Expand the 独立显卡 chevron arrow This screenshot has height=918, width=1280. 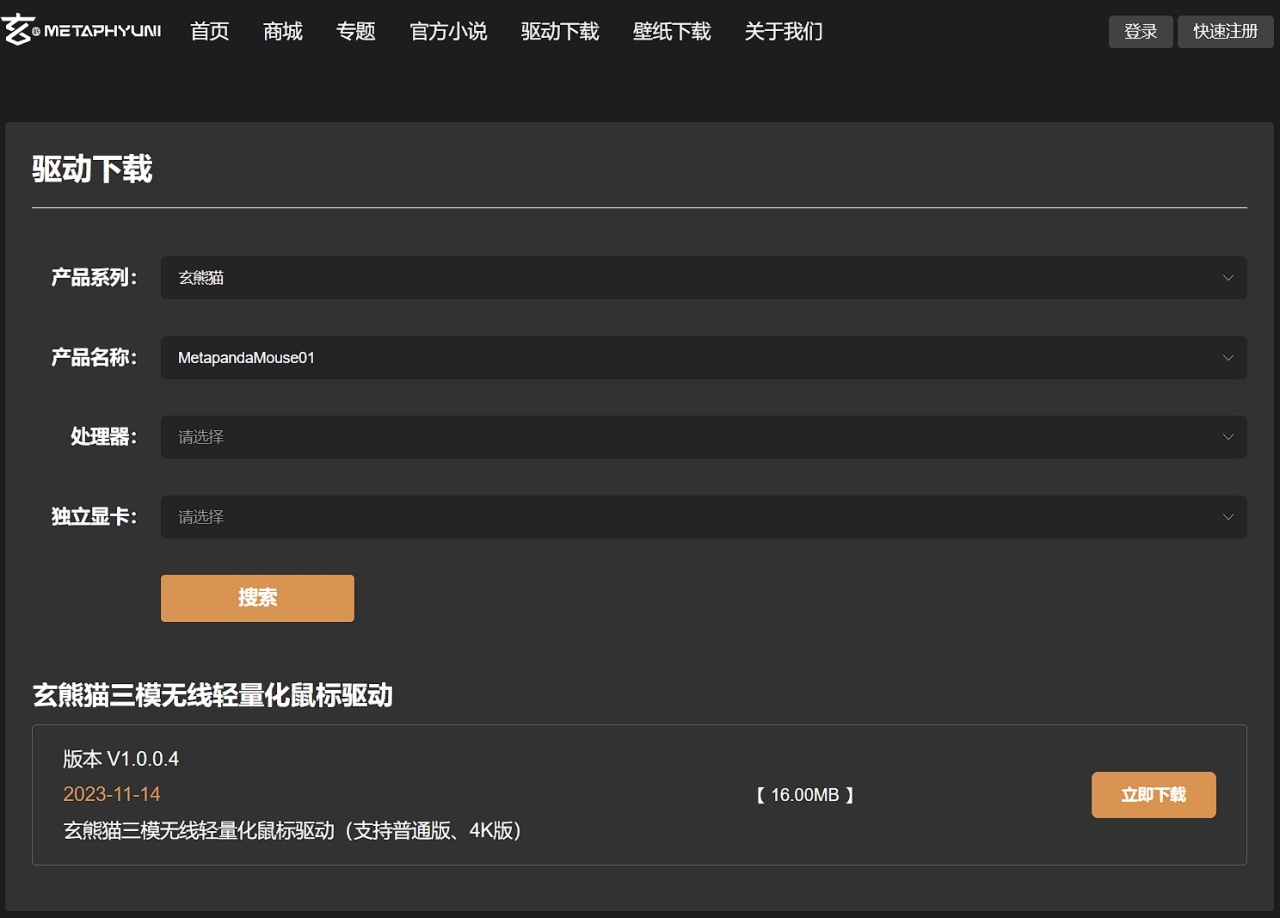coord(1228,517)
